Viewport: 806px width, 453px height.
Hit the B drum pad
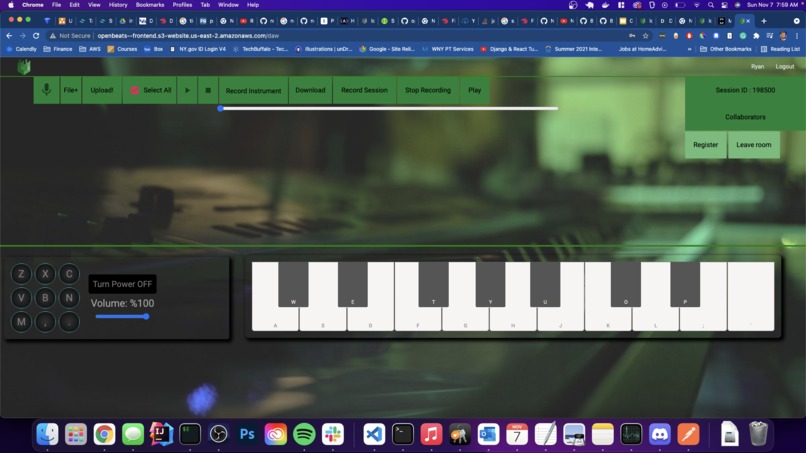click(45, 298)
